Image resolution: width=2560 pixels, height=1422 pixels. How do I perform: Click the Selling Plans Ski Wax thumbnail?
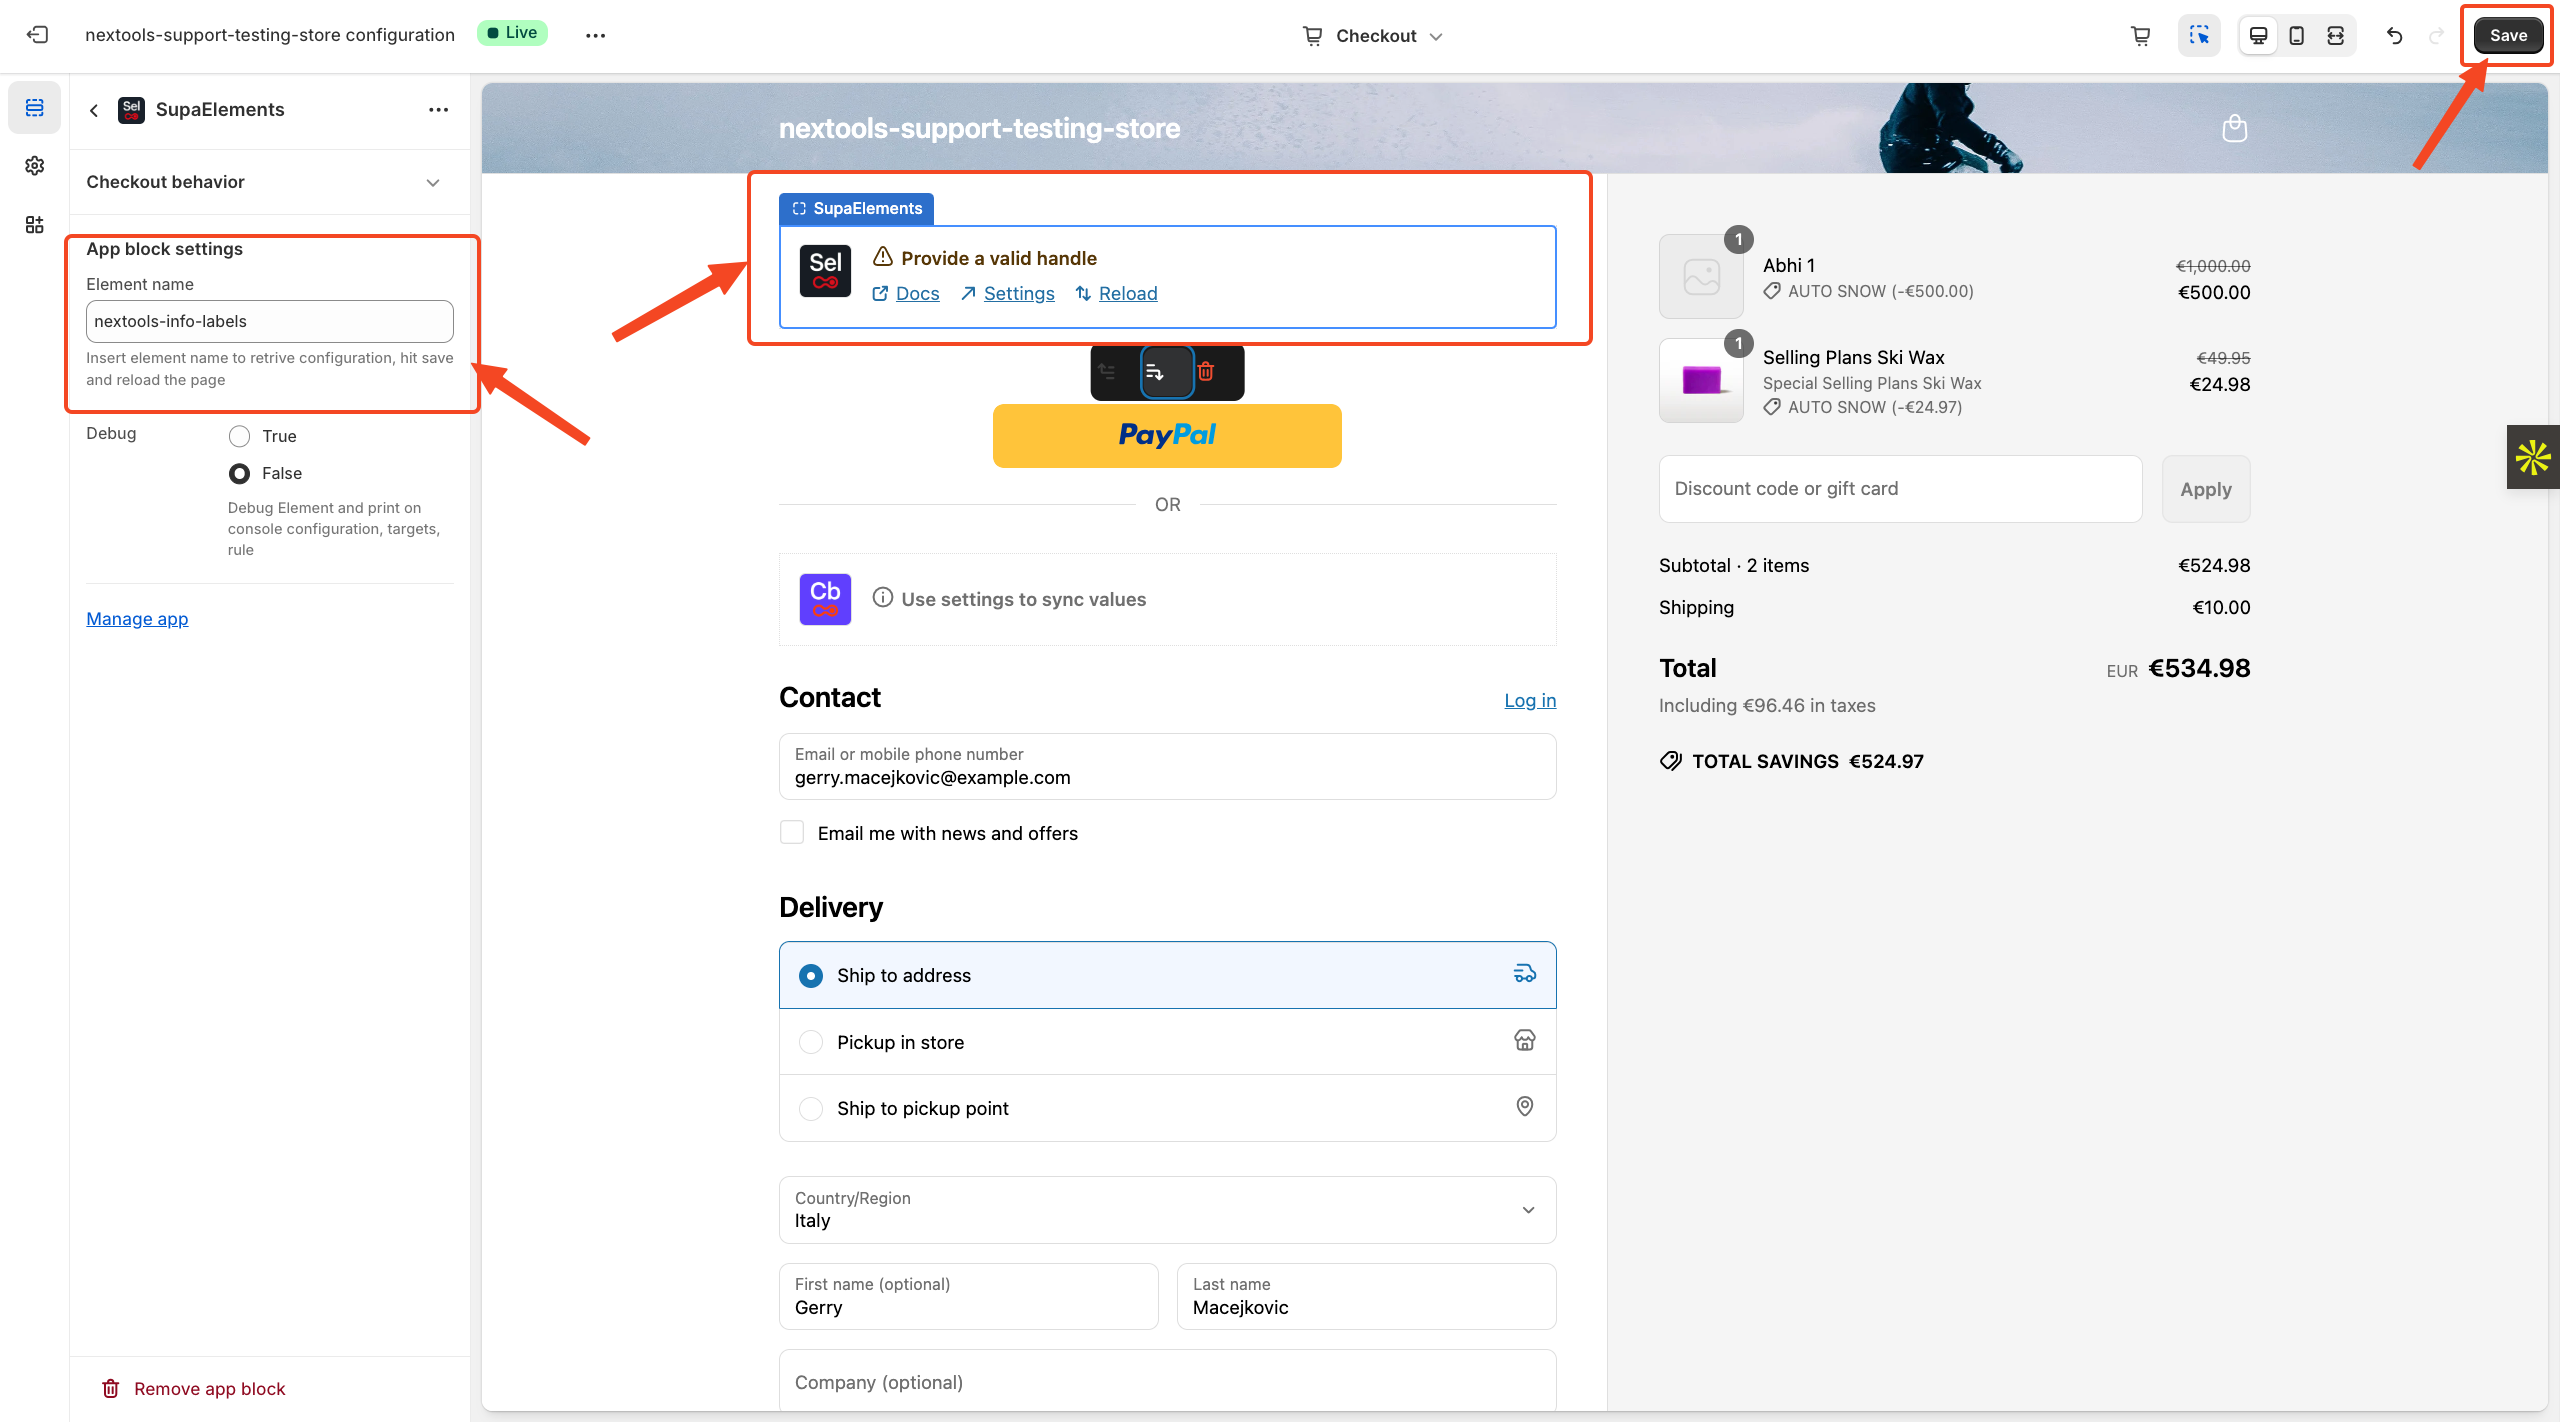(x=1701, y=380)
